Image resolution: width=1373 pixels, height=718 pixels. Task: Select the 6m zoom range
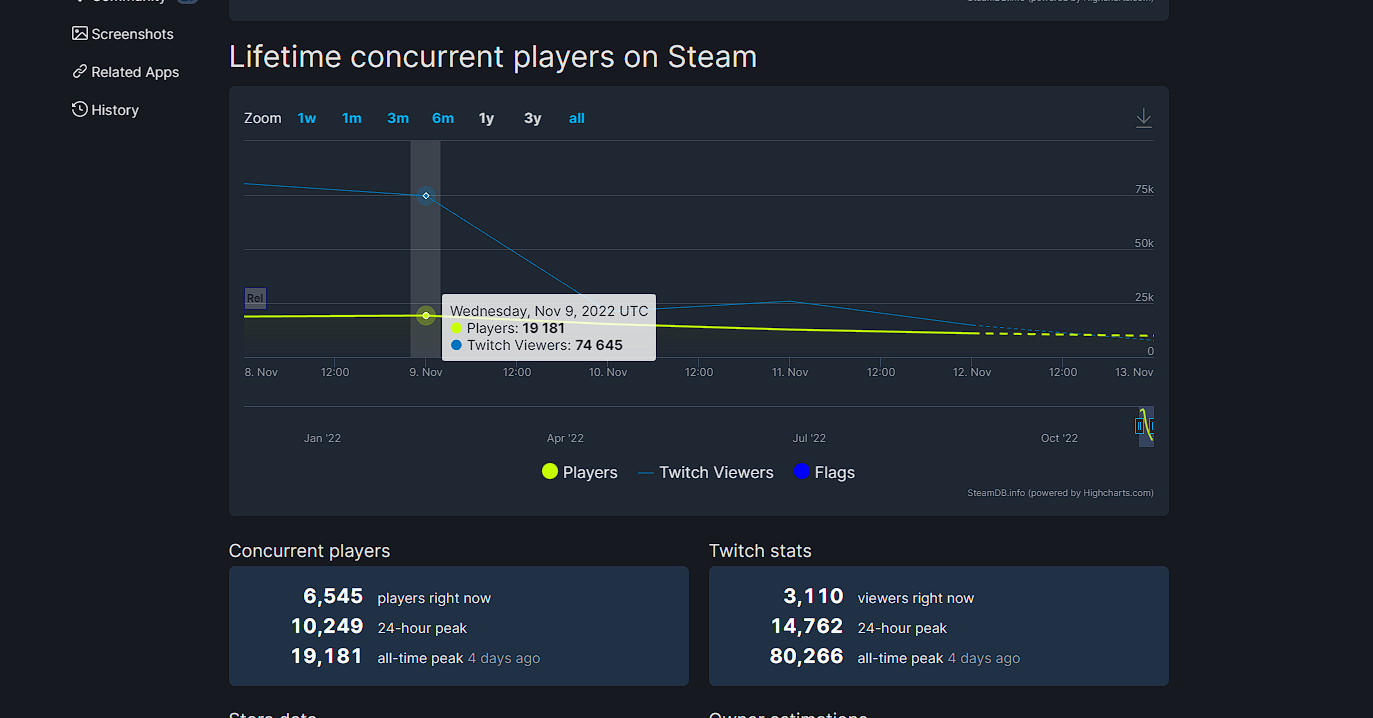point(443,118)
